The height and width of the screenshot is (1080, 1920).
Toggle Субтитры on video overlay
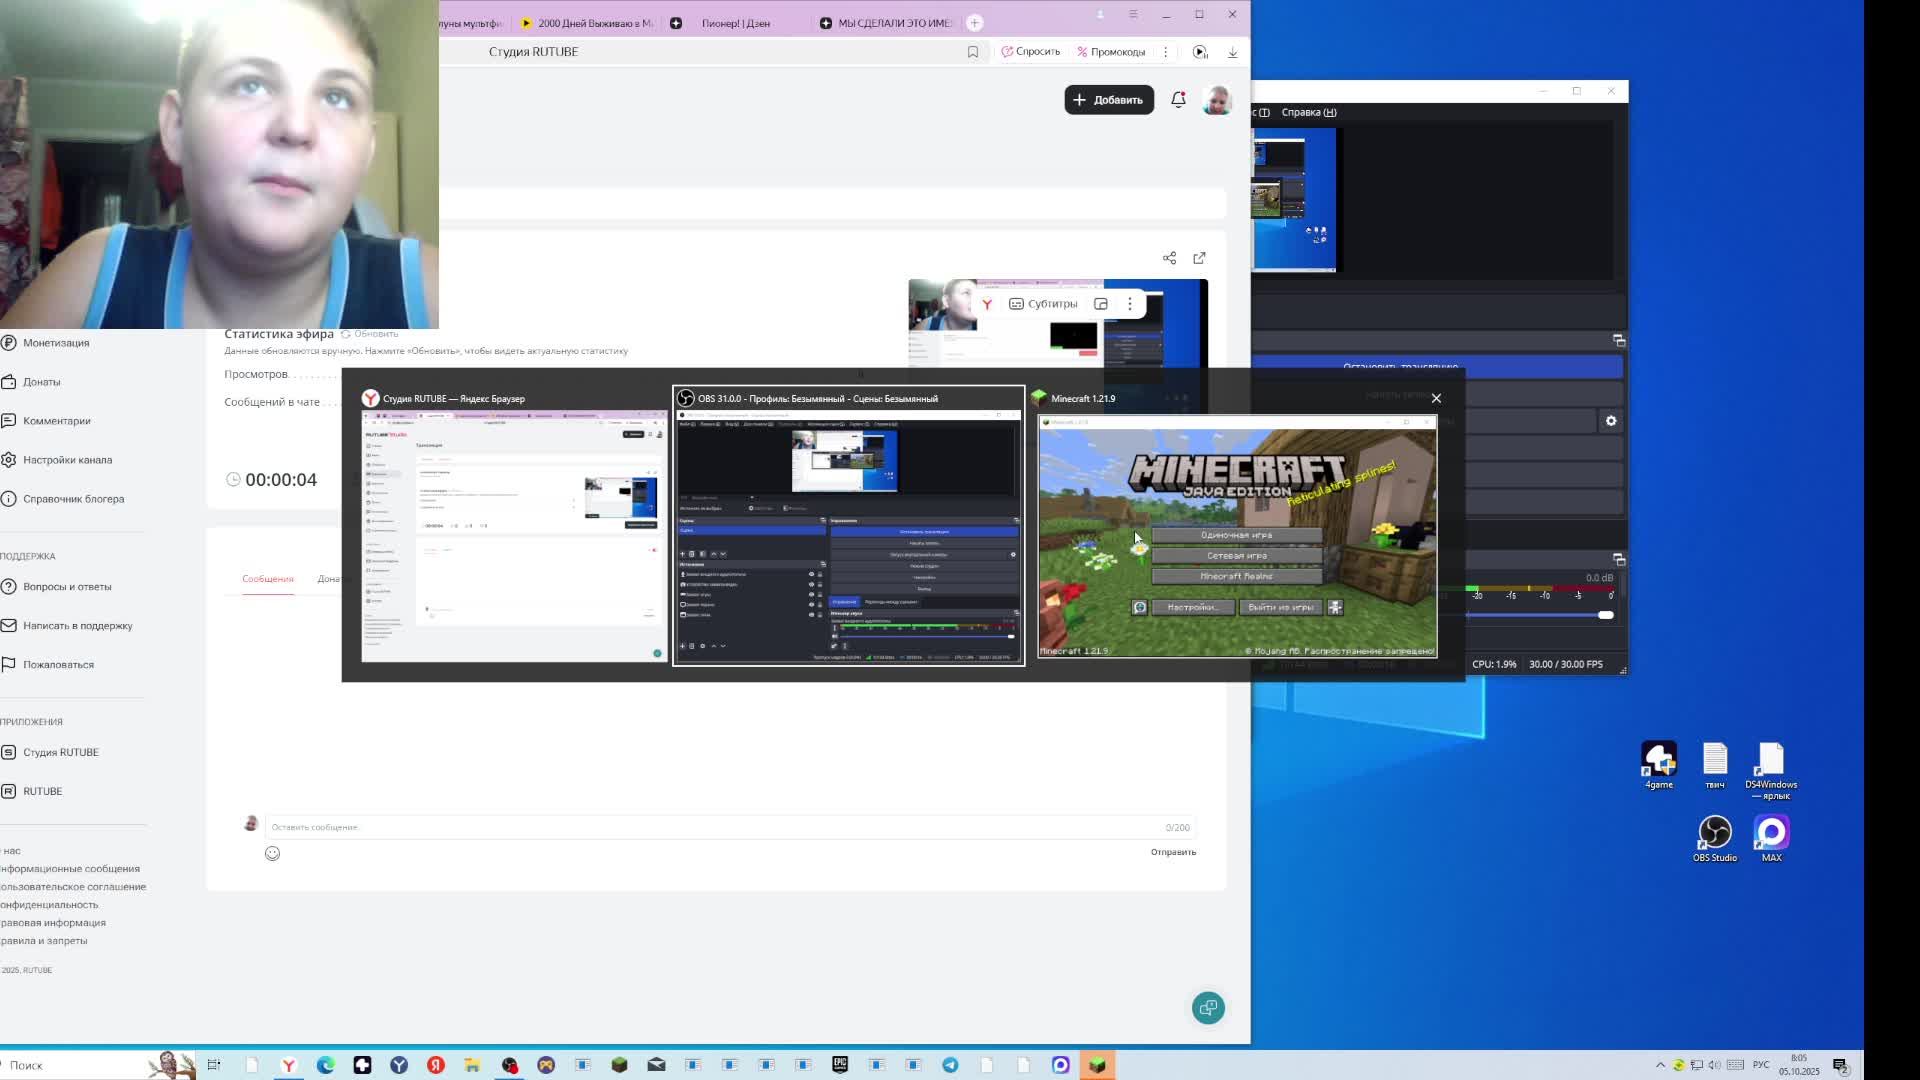point(1043,304)
